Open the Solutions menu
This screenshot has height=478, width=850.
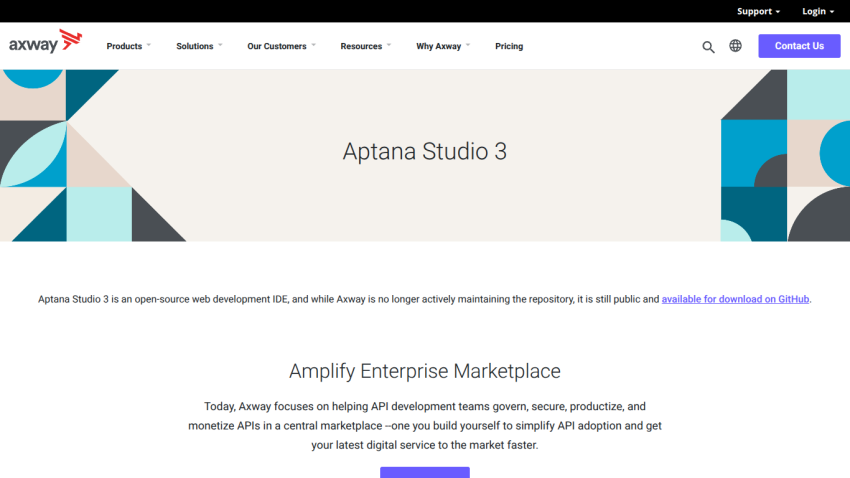tap(199, 46)
